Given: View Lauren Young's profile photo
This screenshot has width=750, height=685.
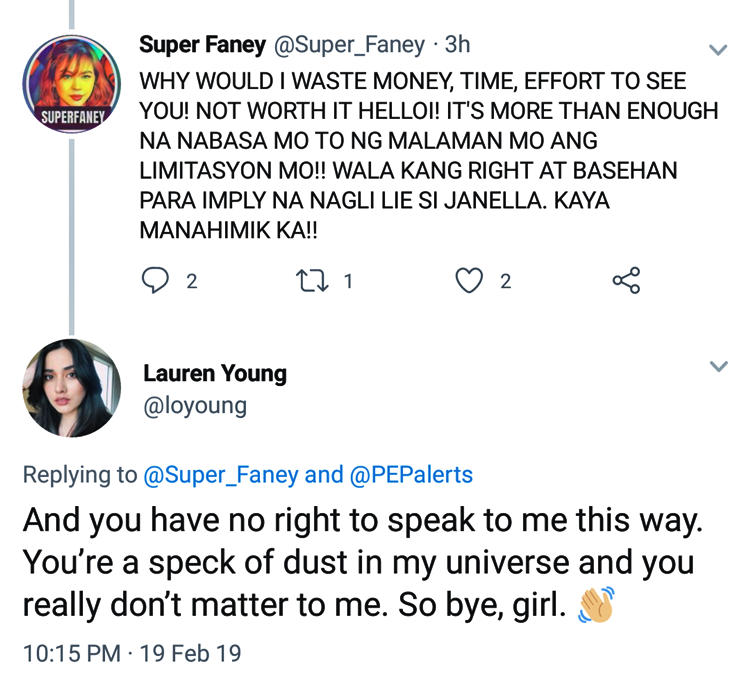Looking at the screenshot, I should [70, 388].
